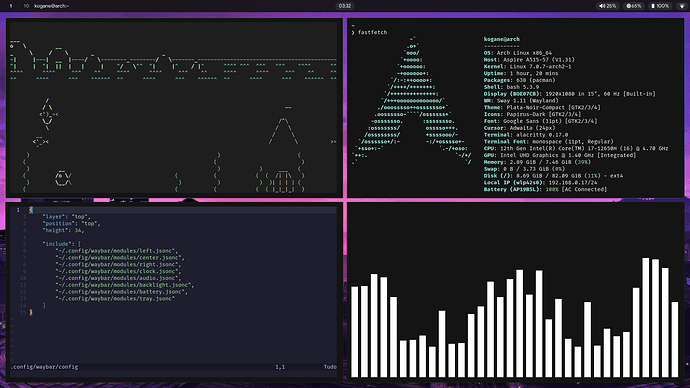
Task: Select the CPU: 12th Gen Intel line
Action: [x=576, y=148]
